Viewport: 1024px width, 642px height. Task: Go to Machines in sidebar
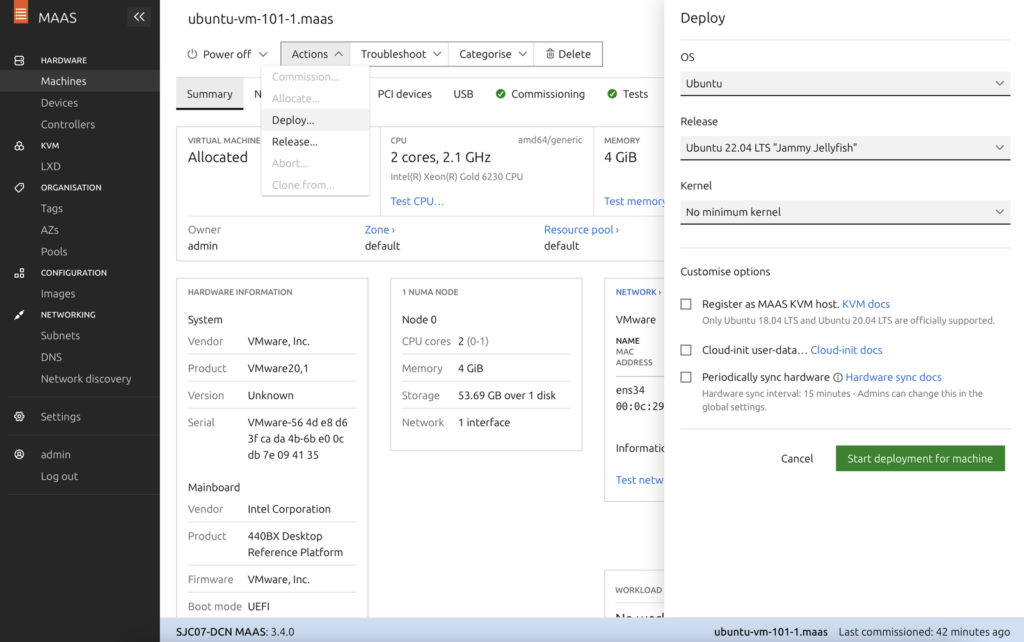(x=63, y=81)
